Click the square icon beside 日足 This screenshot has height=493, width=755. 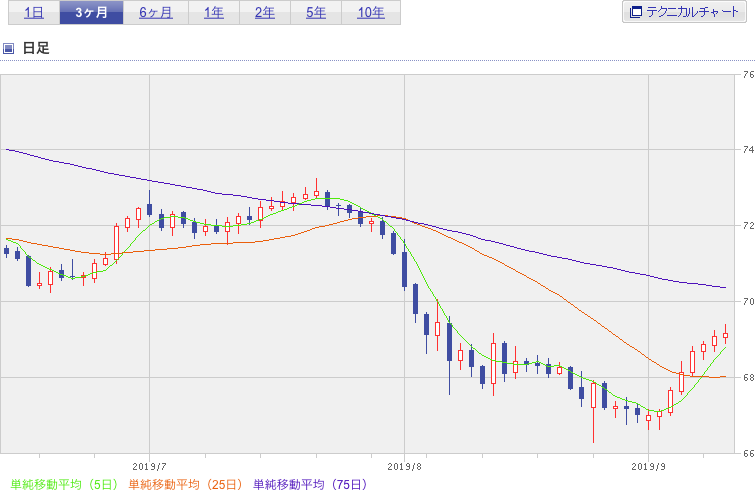click(8, 48)
